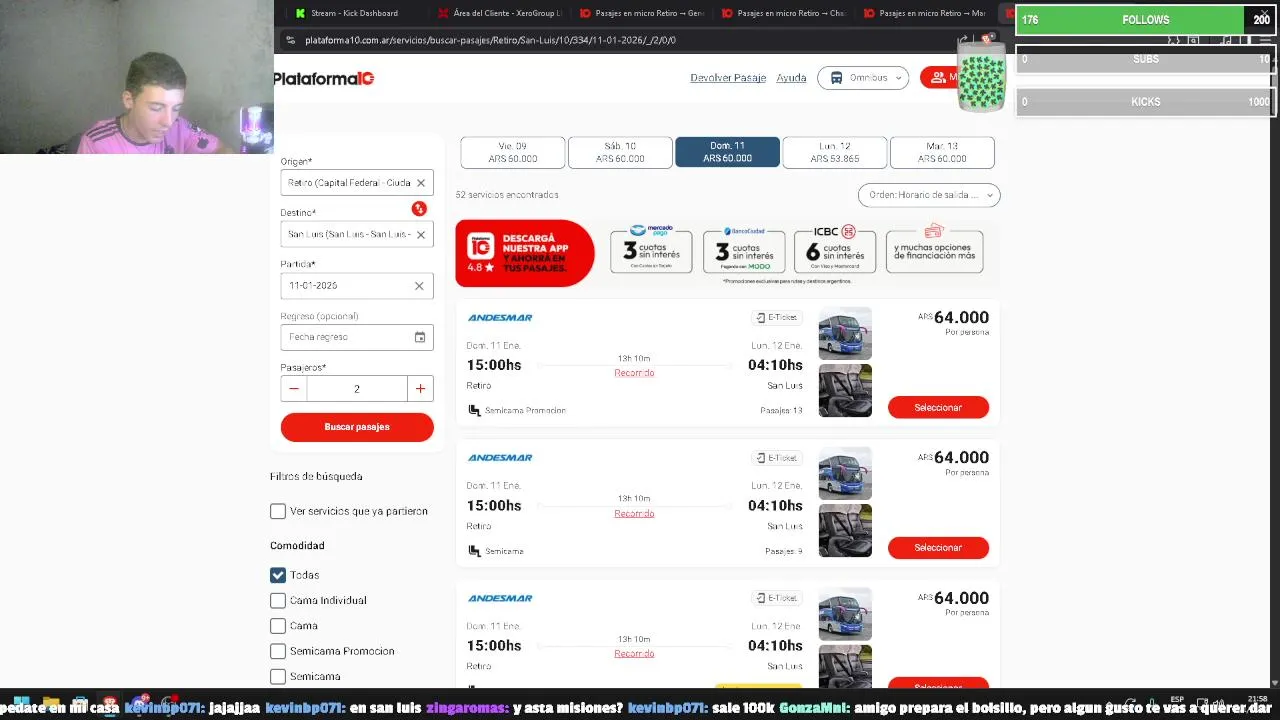1280x720 pixels.
Task: Check the Semicama Promocion filter
Action: (278, 651)
